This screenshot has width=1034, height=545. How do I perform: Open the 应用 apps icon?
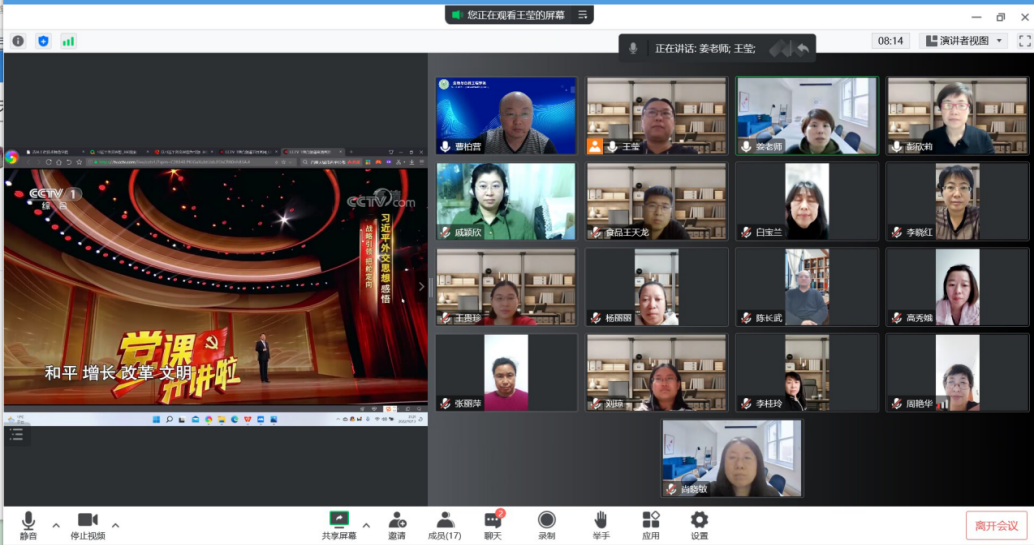coord(650,524)
